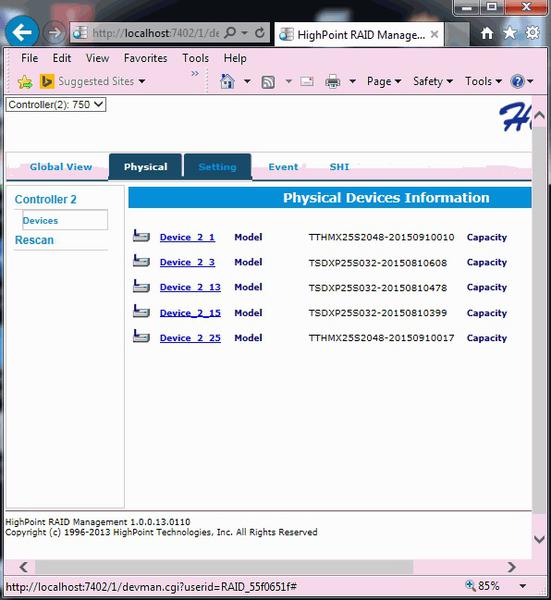The image size is (551, 600).
Task: Open browser settings gear icon
Action: 532,33
